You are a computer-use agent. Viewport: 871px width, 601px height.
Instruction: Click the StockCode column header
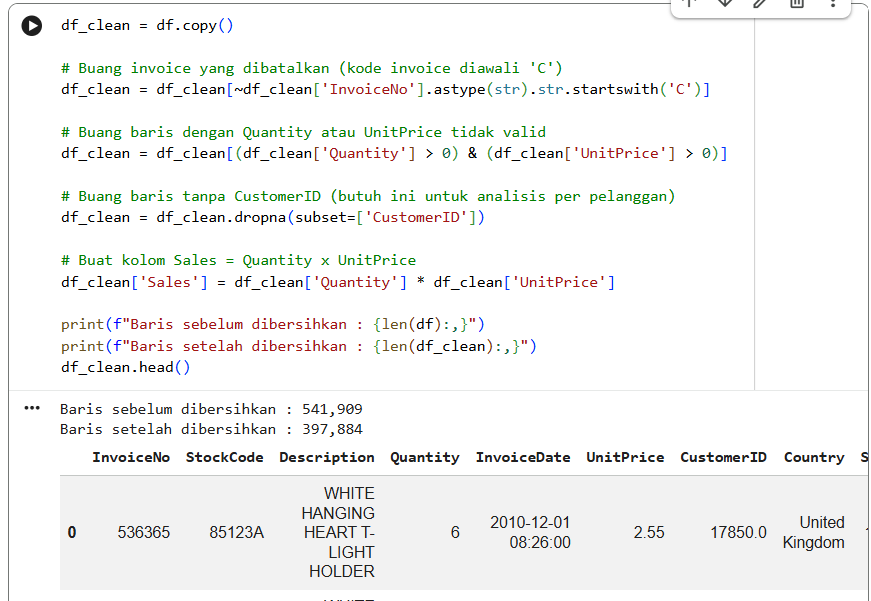[x=224, y=457]
